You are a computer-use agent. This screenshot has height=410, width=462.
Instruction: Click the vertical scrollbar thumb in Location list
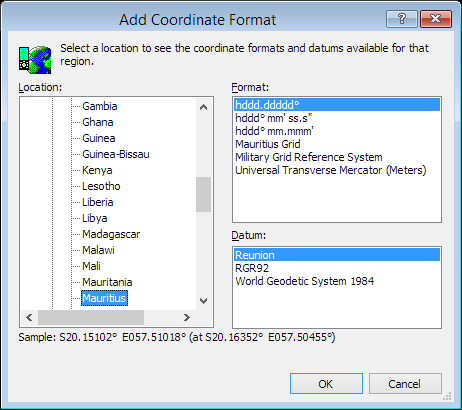click(203, 194)
